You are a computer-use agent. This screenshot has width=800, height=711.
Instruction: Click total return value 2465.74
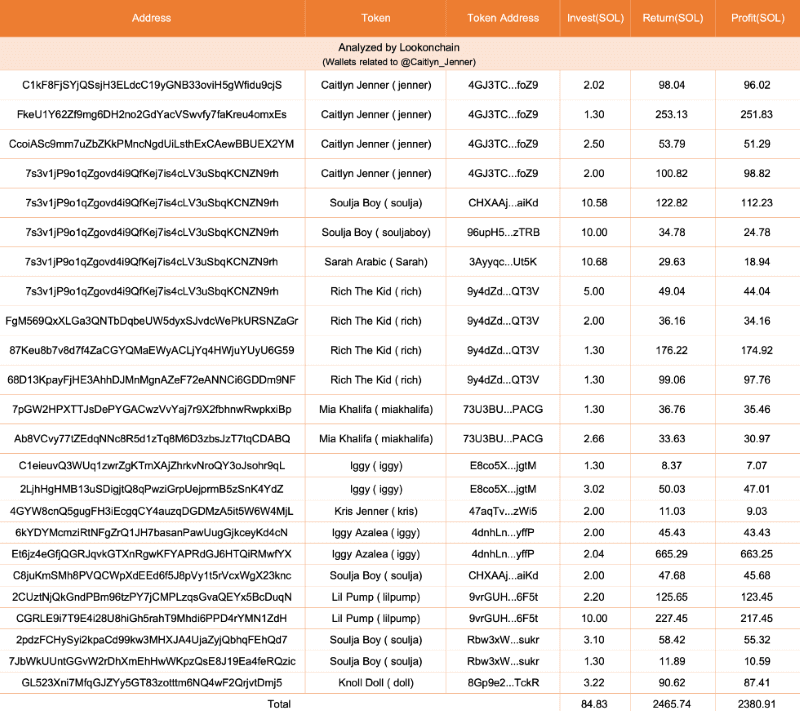[x=672, y=704]
